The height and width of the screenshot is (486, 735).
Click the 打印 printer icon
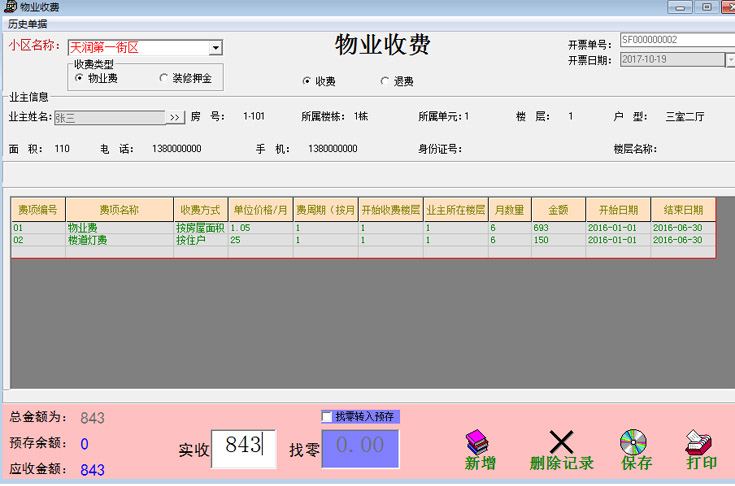pos(698,442)
